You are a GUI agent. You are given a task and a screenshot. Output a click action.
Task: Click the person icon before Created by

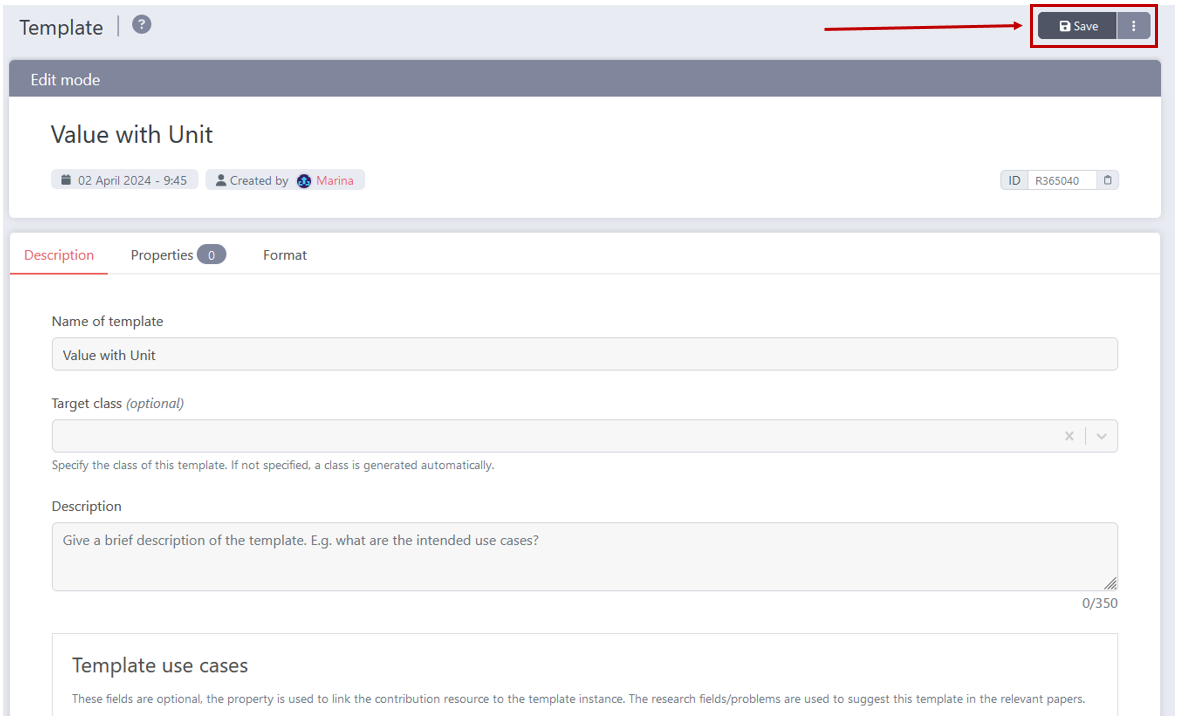pos(221,181)
